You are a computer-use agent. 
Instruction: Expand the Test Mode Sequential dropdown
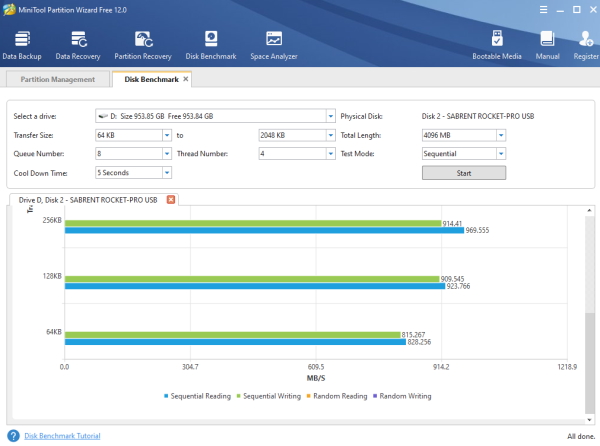[501, 154]
